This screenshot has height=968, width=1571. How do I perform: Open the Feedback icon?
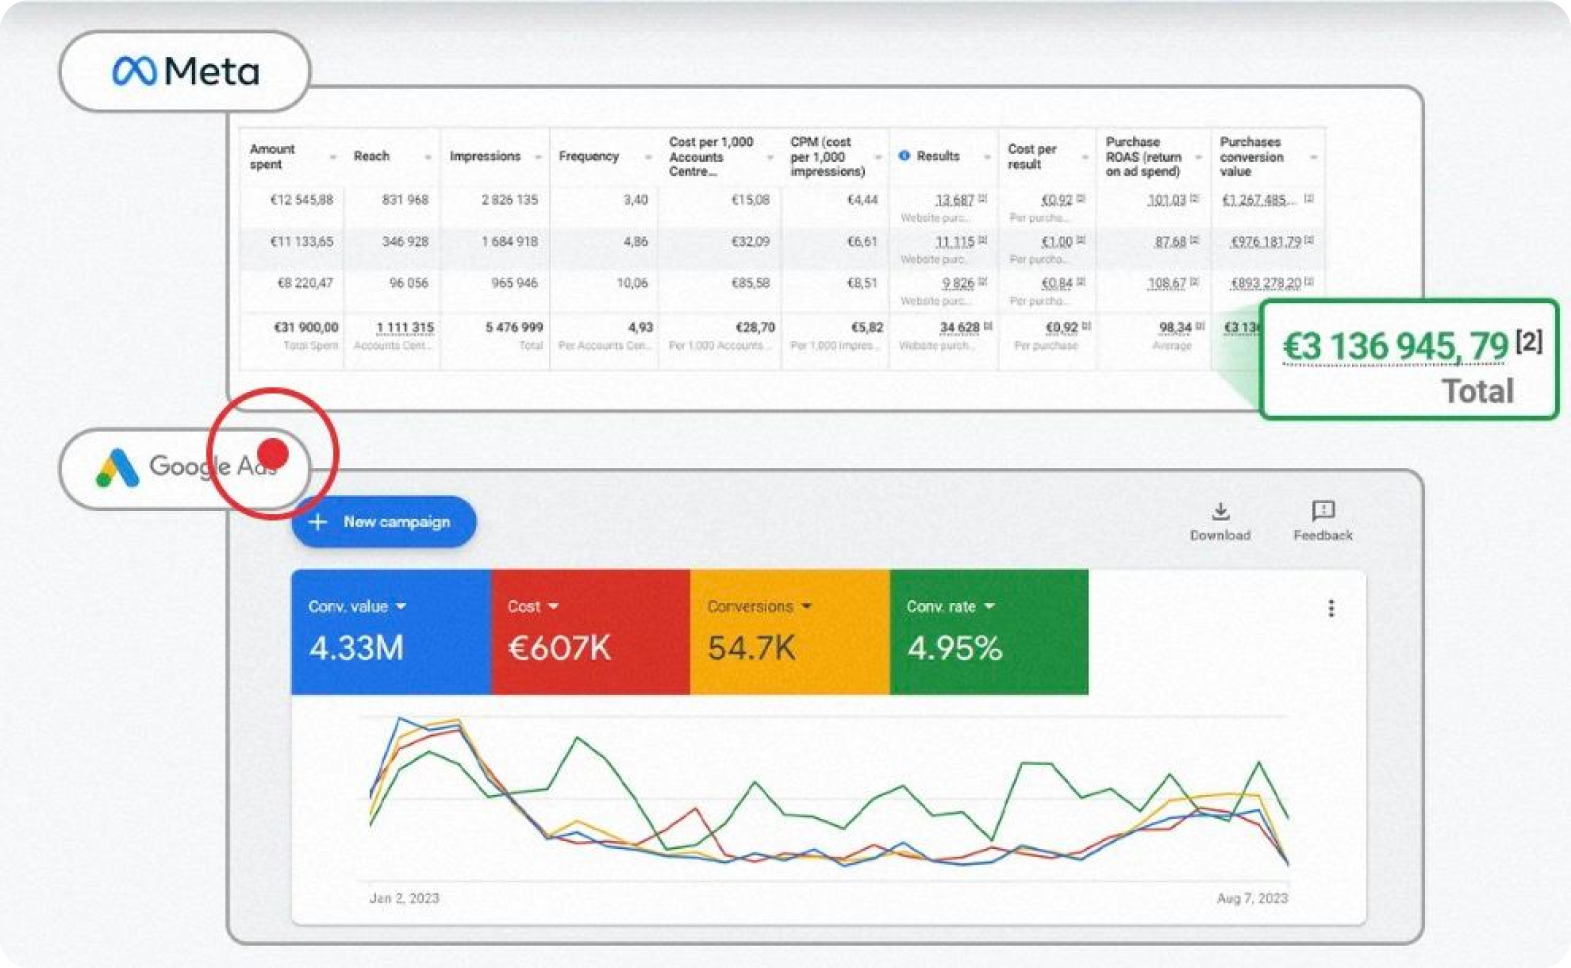click(1322, 511)
